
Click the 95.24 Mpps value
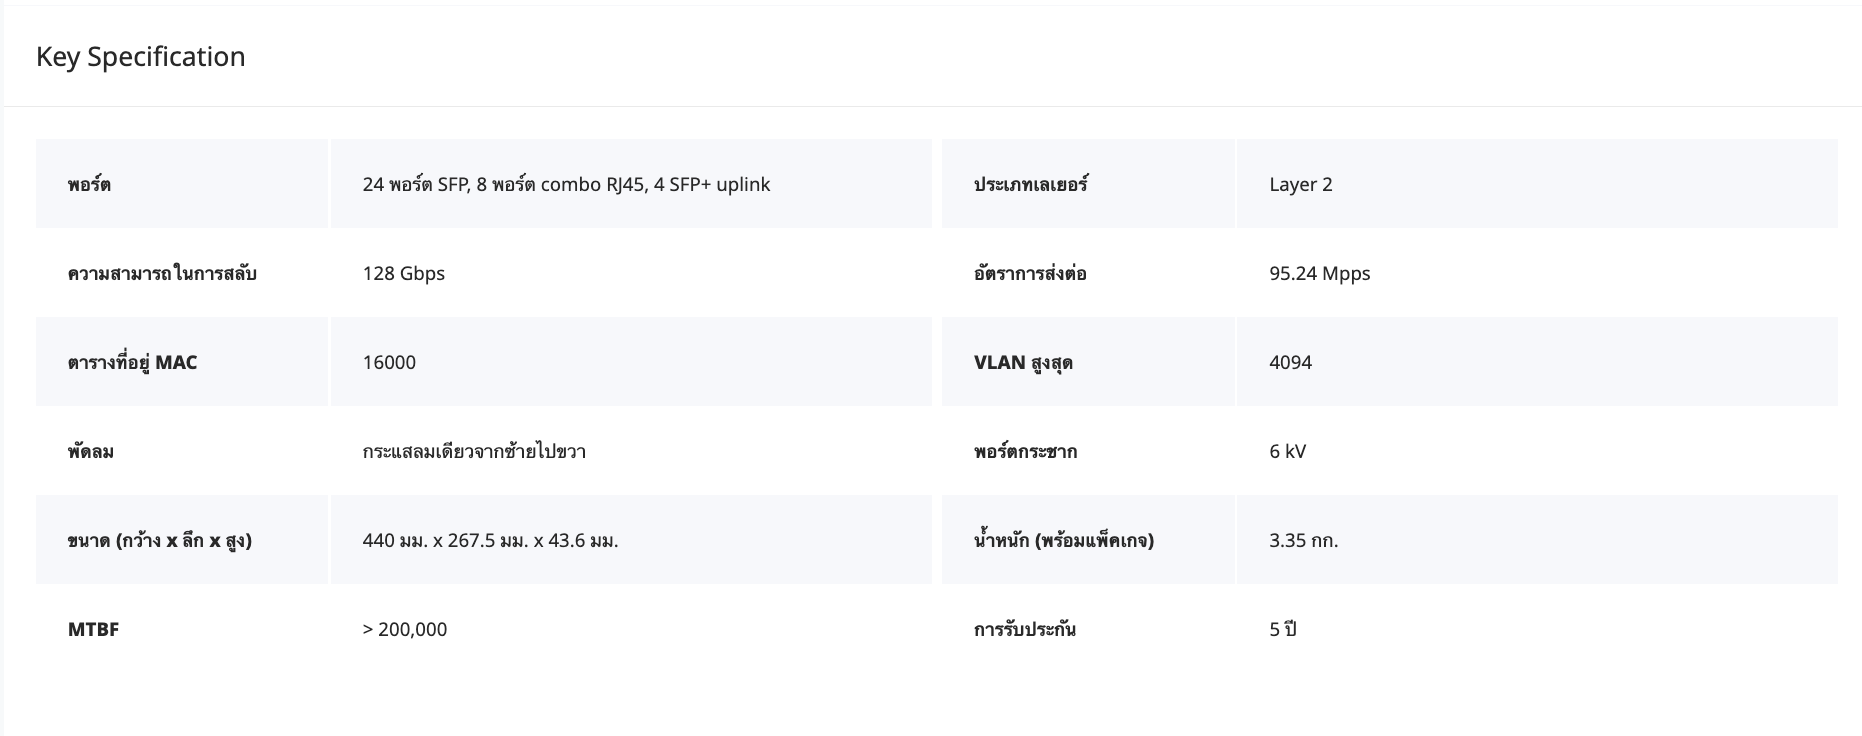pyautogui.click(x=1319, y=274)
